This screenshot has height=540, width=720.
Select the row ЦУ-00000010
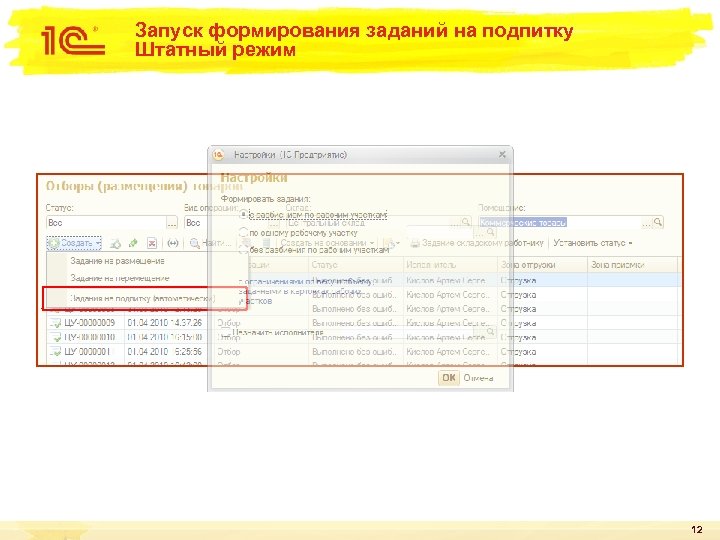pos(363,337)
